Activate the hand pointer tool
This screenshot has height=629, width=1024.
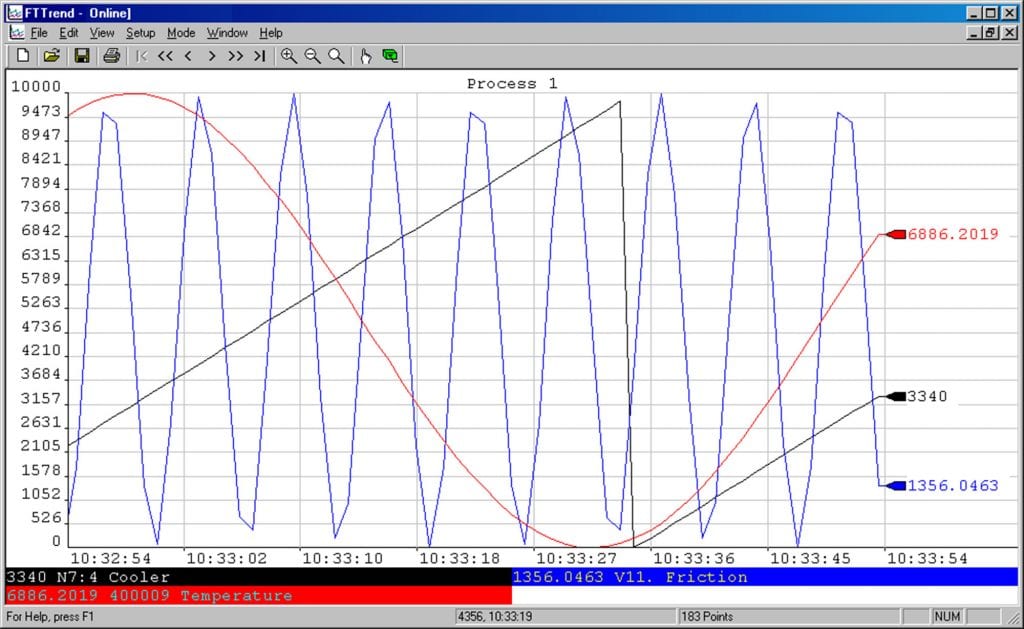pos(366,56)
